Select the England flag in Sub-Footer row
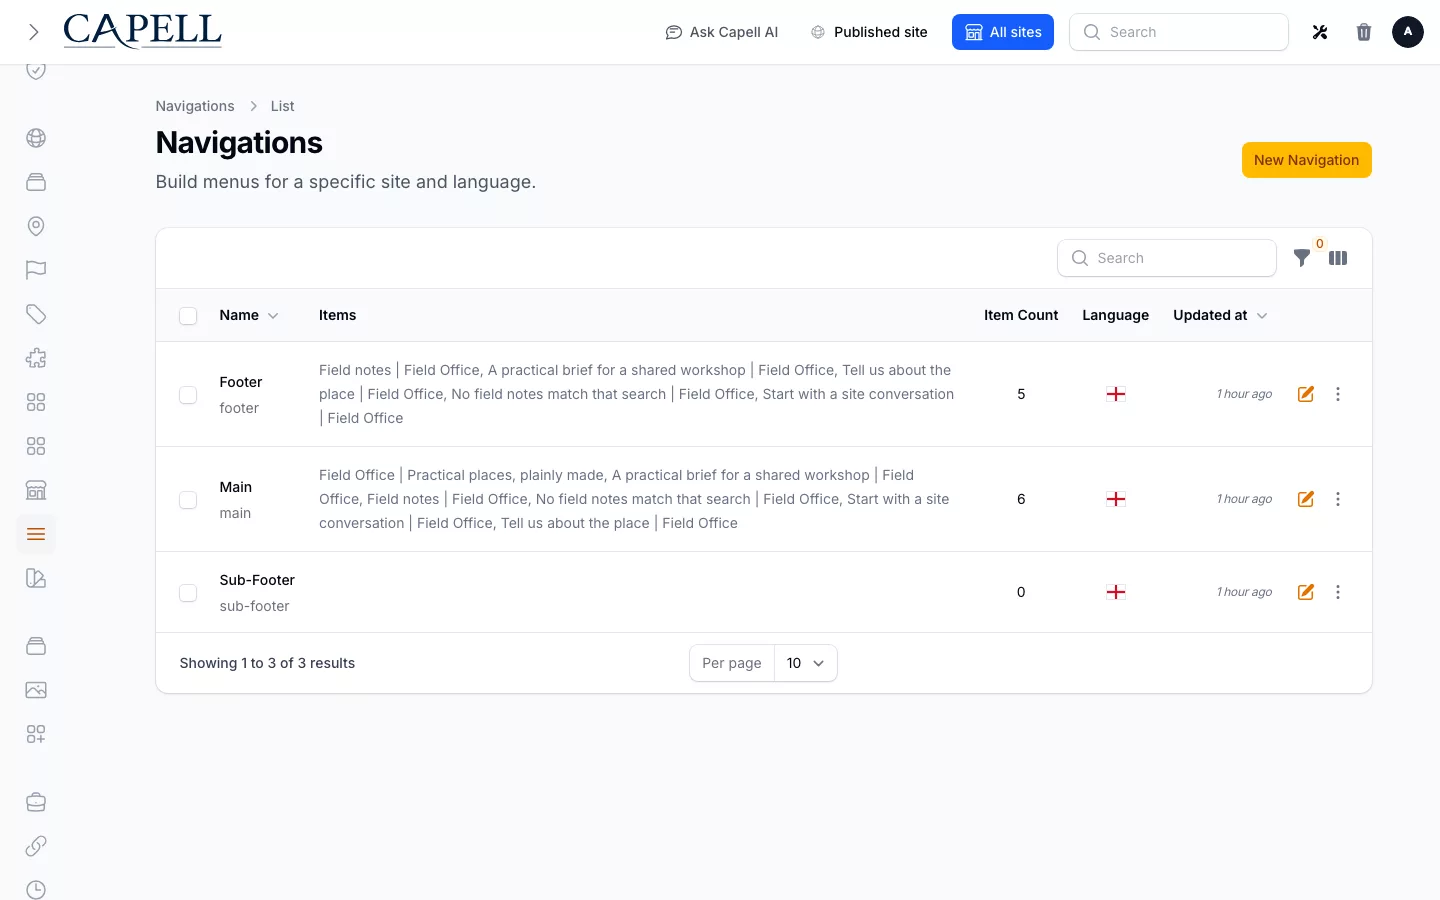The image size is (1440, 900). [1116, 592]
